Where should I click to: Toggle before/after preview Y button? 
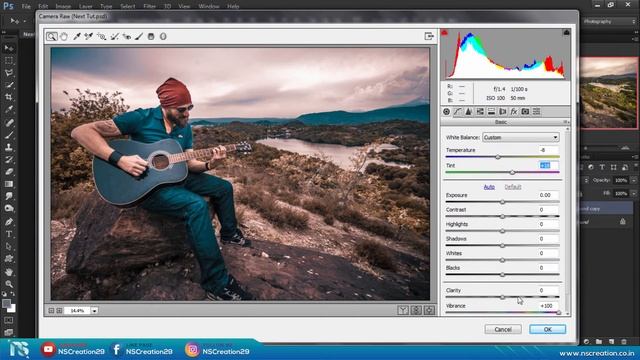pyautogui.click(x=403, y=310)
